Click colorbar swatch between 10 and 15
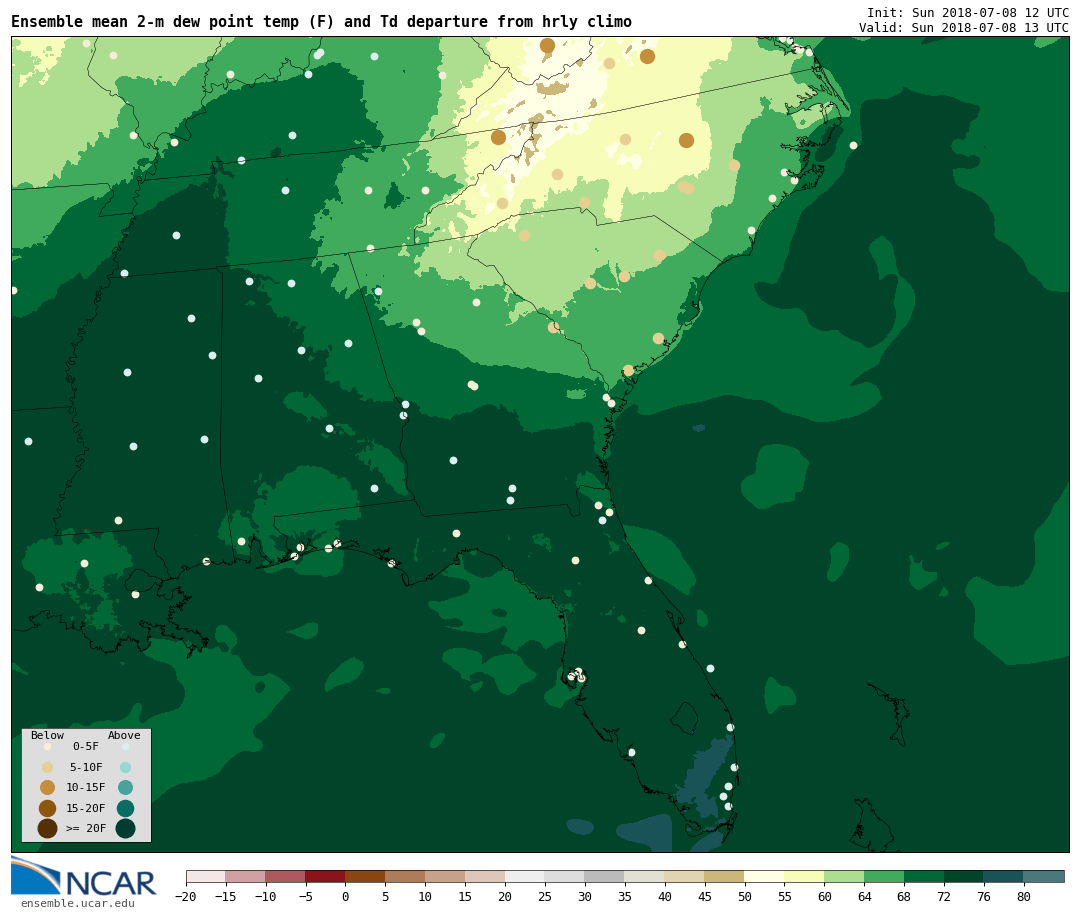 (446, 877)
